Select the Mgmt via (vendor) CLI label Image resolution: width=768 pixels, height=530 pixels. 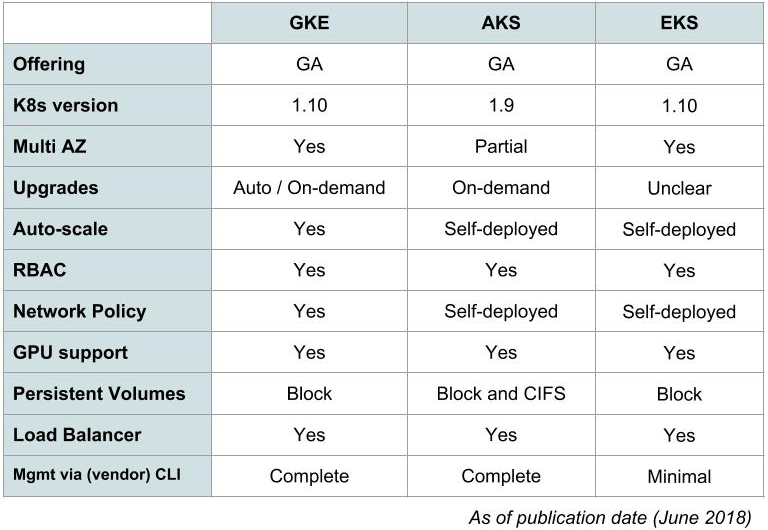[97, 476]
